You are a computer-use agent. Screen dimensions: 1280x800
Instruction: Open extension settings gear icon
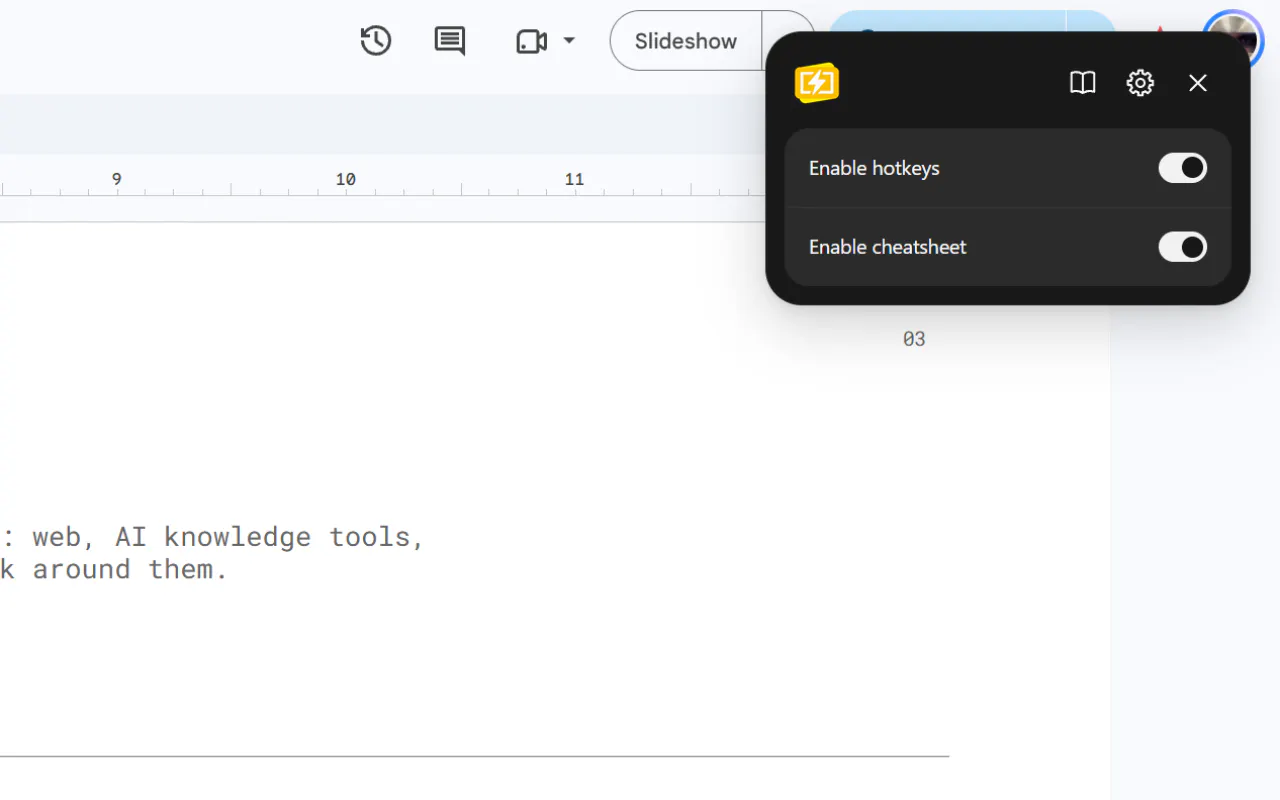pos(1140,83)
